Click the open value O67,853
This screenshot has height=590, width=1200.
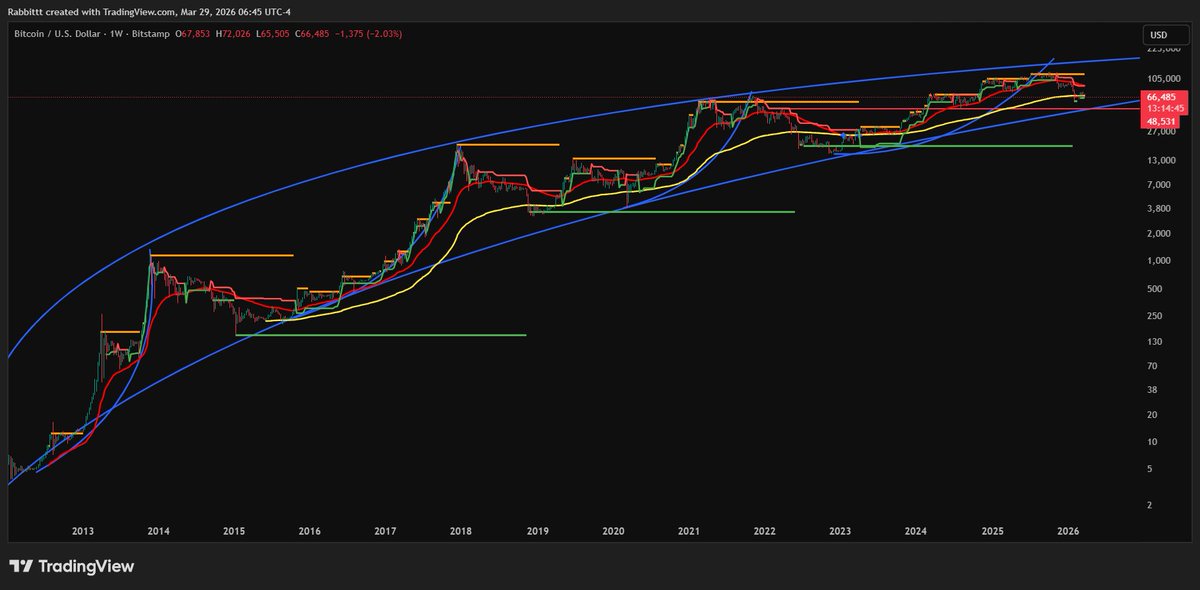tap(195, 34)
